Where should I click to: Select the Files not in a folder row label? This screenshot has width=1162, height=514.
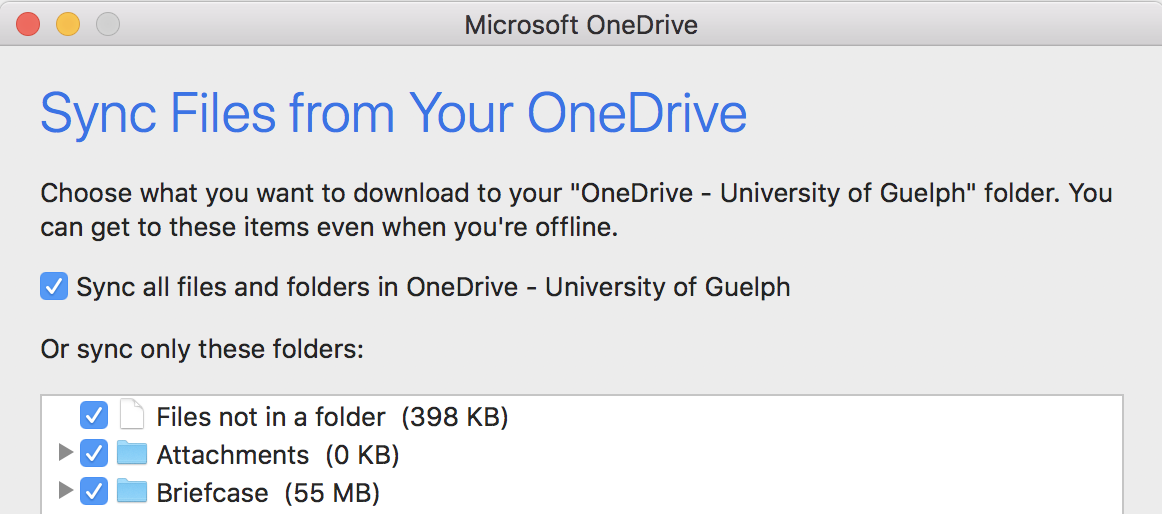270,417
